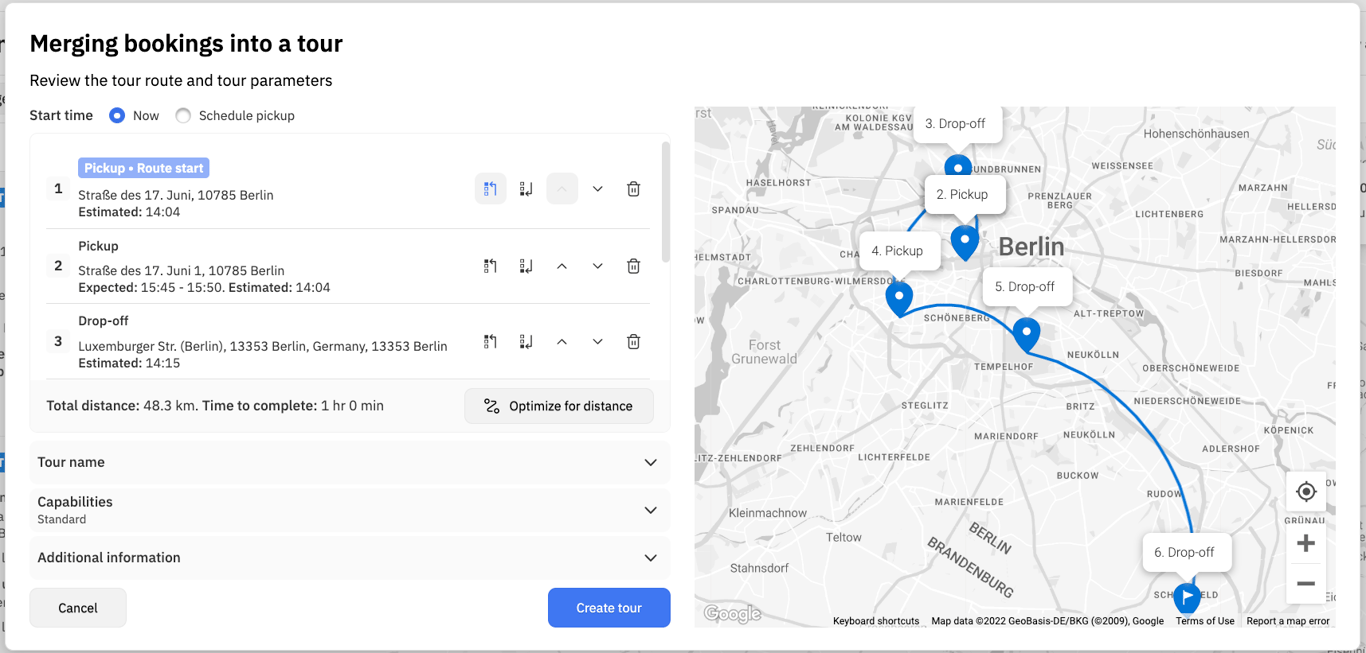The height and width of the screenshot is (653, 1366).
Task: Click the 6. Drop-off map label
Action: tap(1186, 552)
